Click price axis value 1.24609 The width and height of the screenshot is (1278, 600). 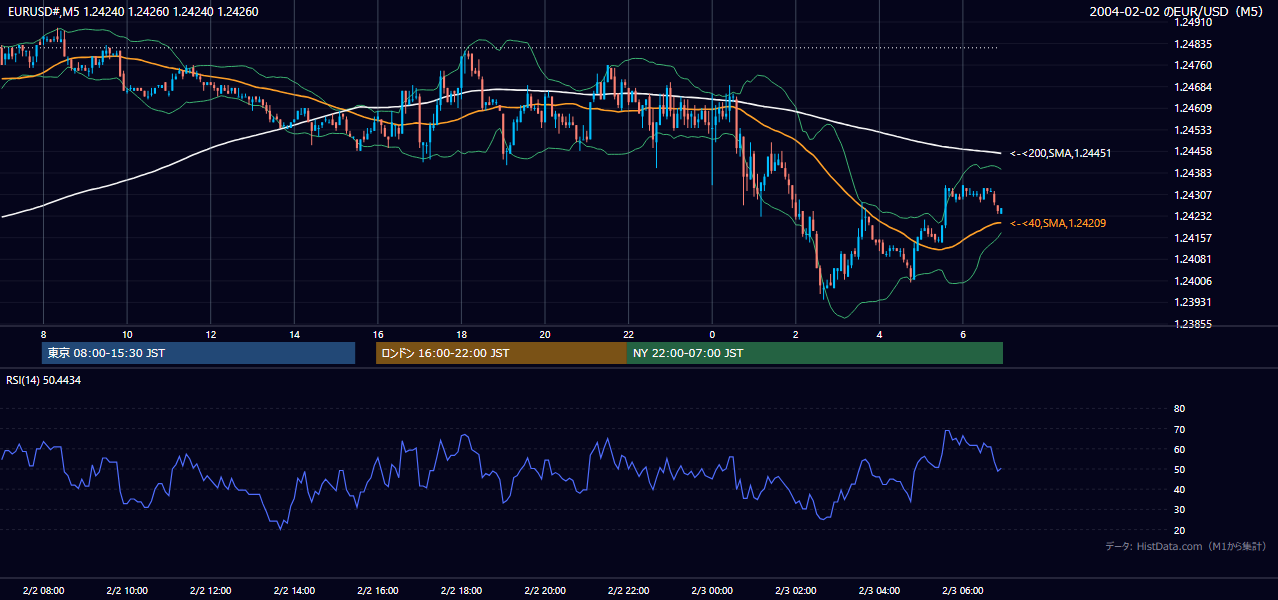point(1193,108)
